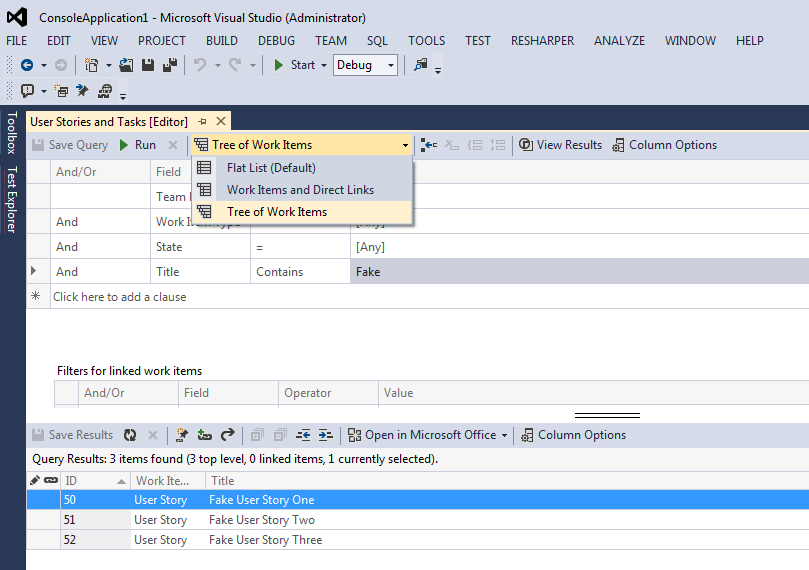Click the feedback speech bubble icon

[x=27, y=91]
